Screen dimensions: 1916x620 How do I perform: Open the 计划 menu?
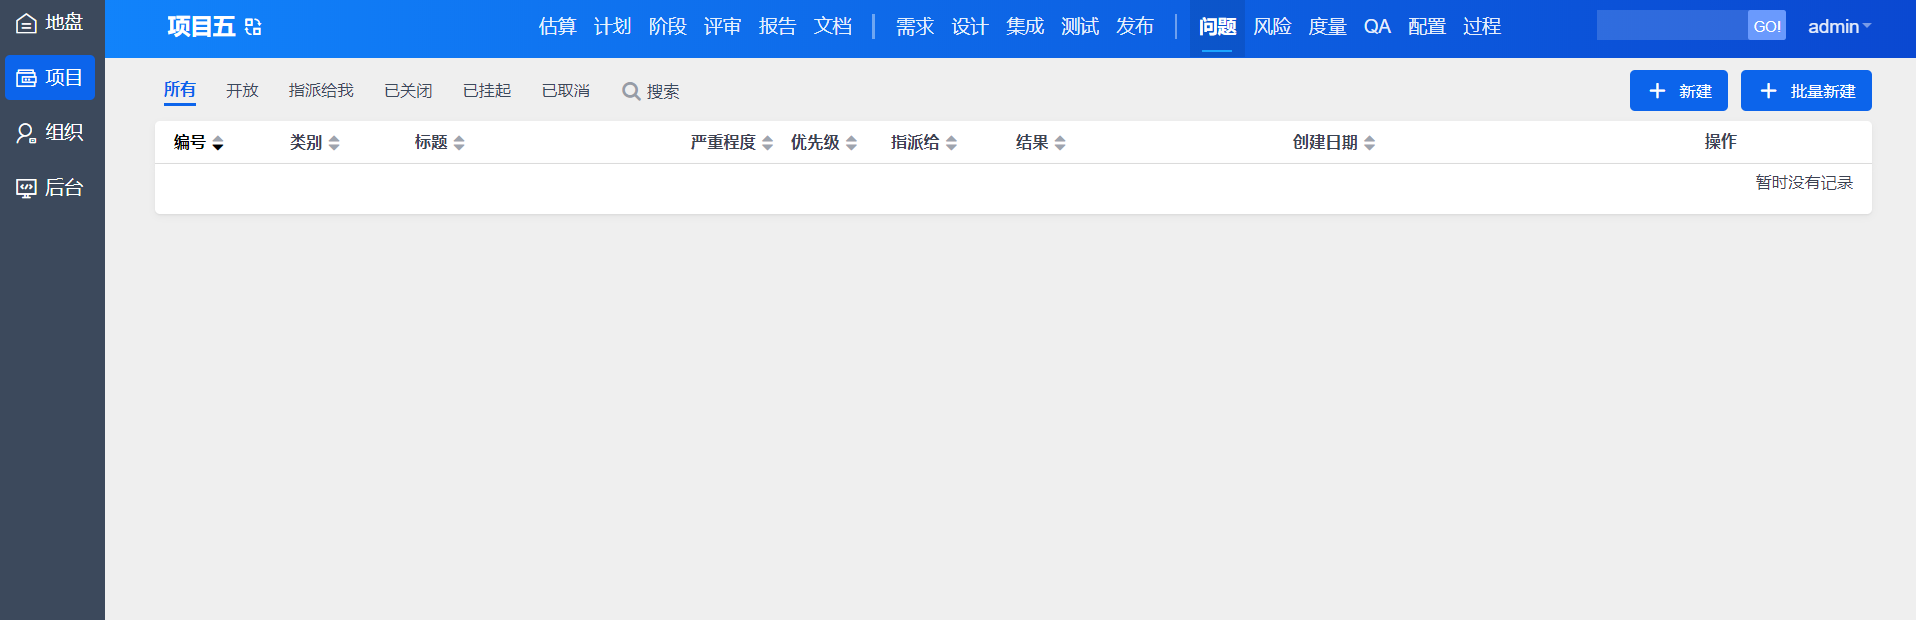pos(612,27)
